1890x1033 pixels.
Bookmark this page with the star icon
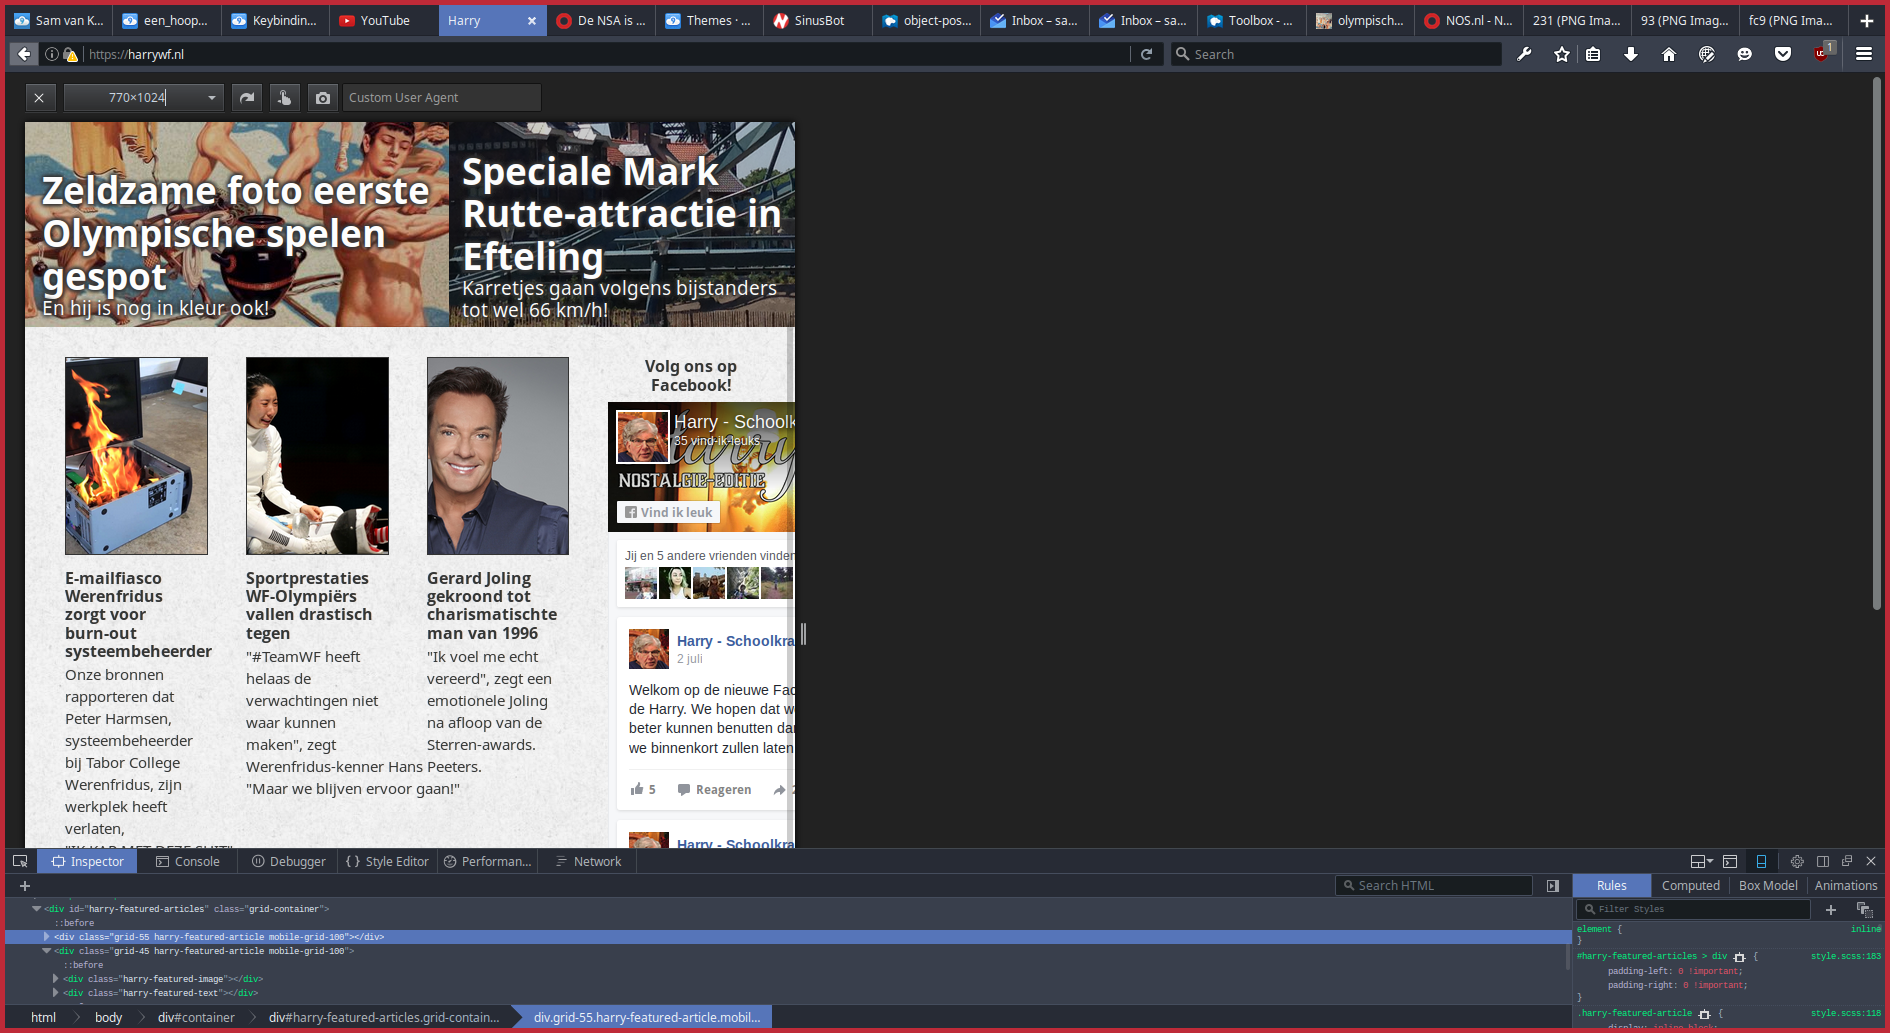point(1562,54)
